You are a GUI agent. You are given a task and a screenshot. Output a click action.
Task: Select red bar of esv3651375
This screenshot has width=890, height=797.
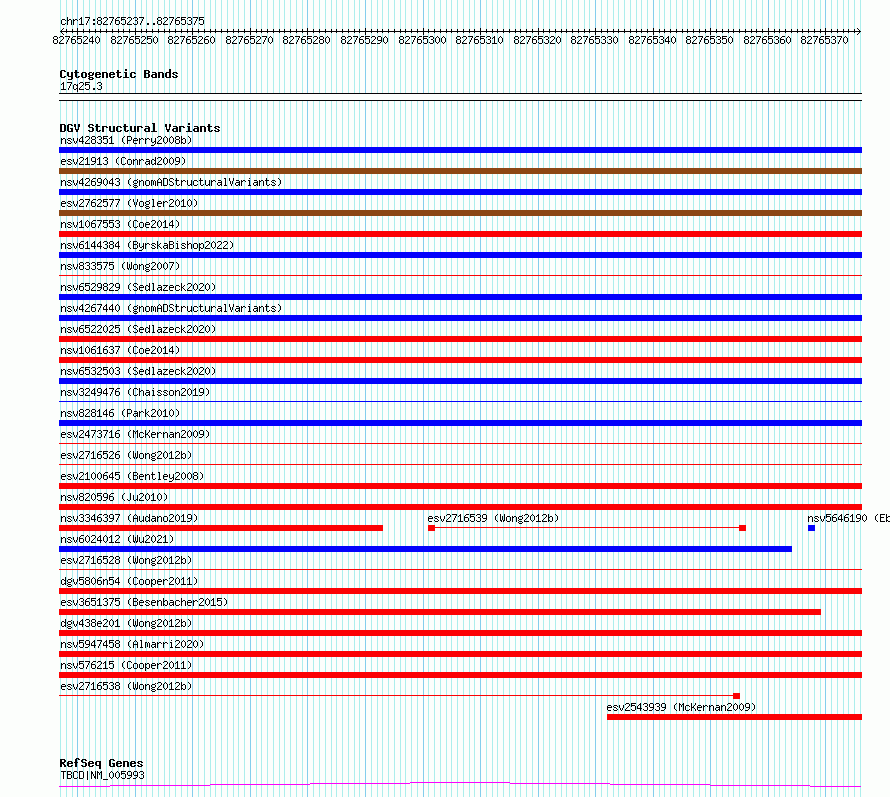440,612
